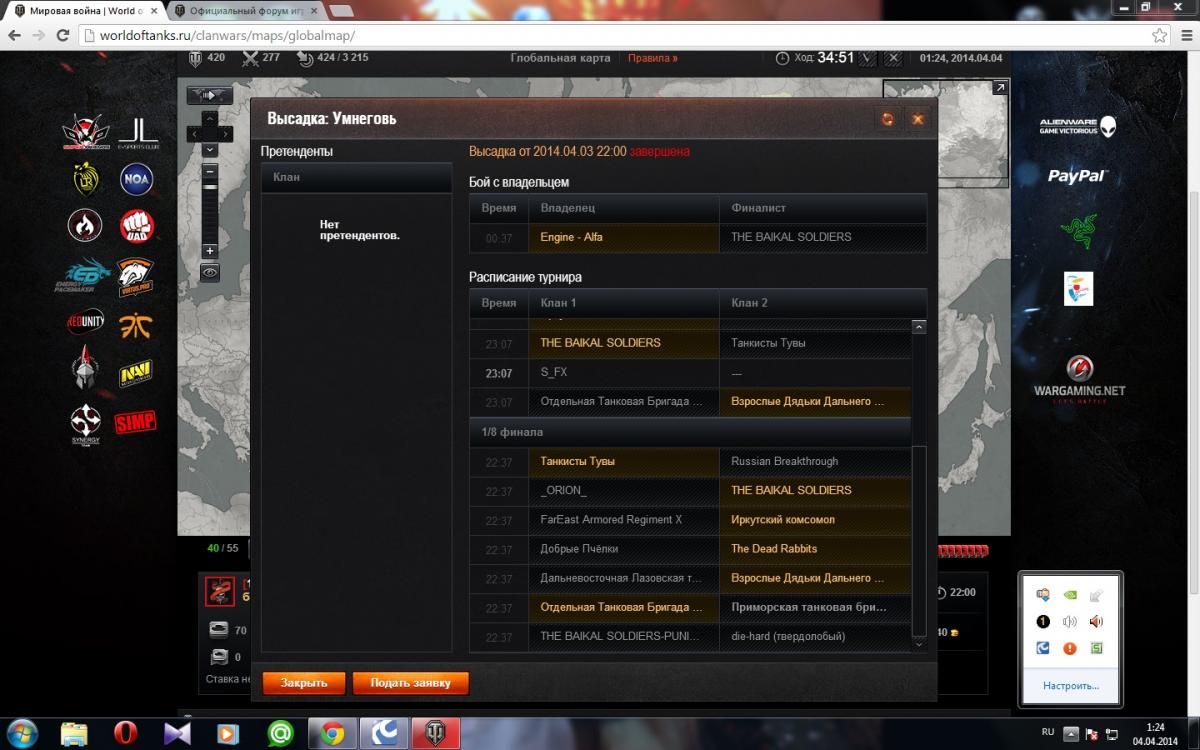Toggle the eye visibility button on the map
1200x750 pixels.
click(x=209, y=272)
